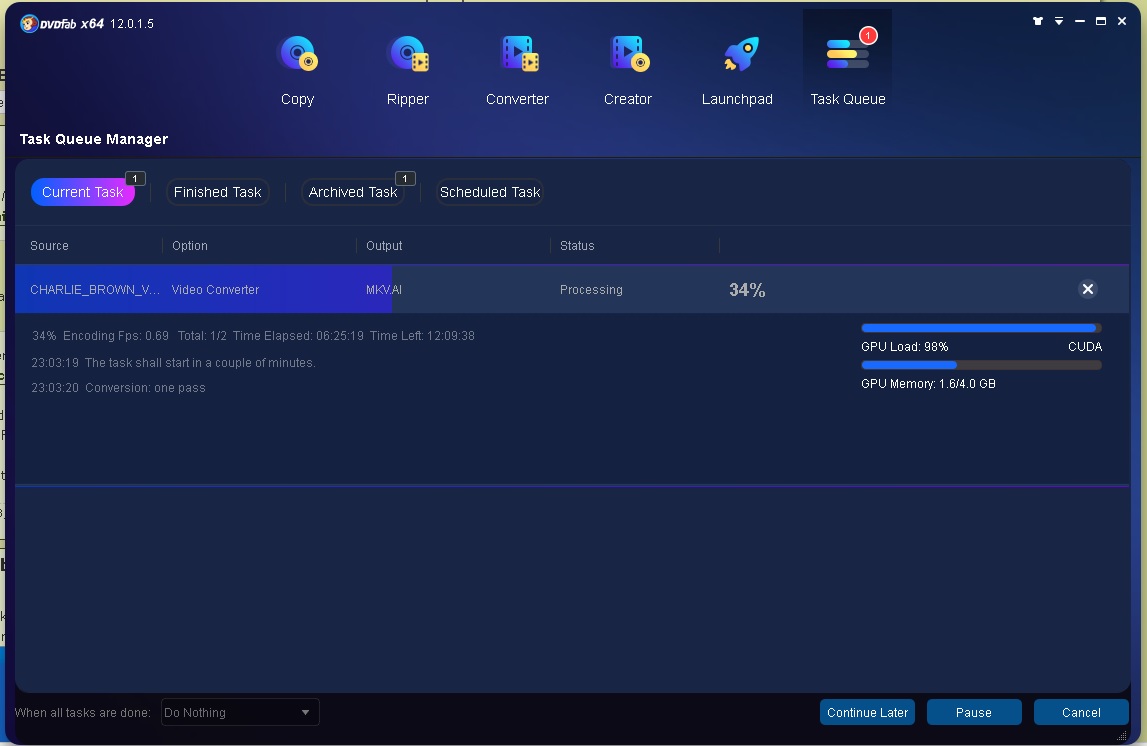The height and width of the screenshot is (746, 1147).
Task: Remove the CHARLIE_BROWN task with X
Action: pyautogui.click(x=1087, y=289)
